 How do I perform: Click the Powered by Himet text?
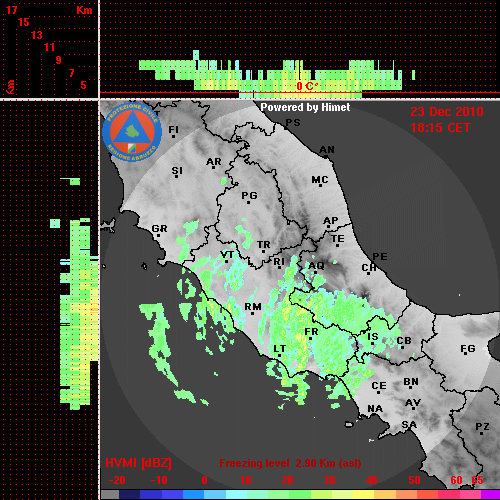click(x=305, y=107)
